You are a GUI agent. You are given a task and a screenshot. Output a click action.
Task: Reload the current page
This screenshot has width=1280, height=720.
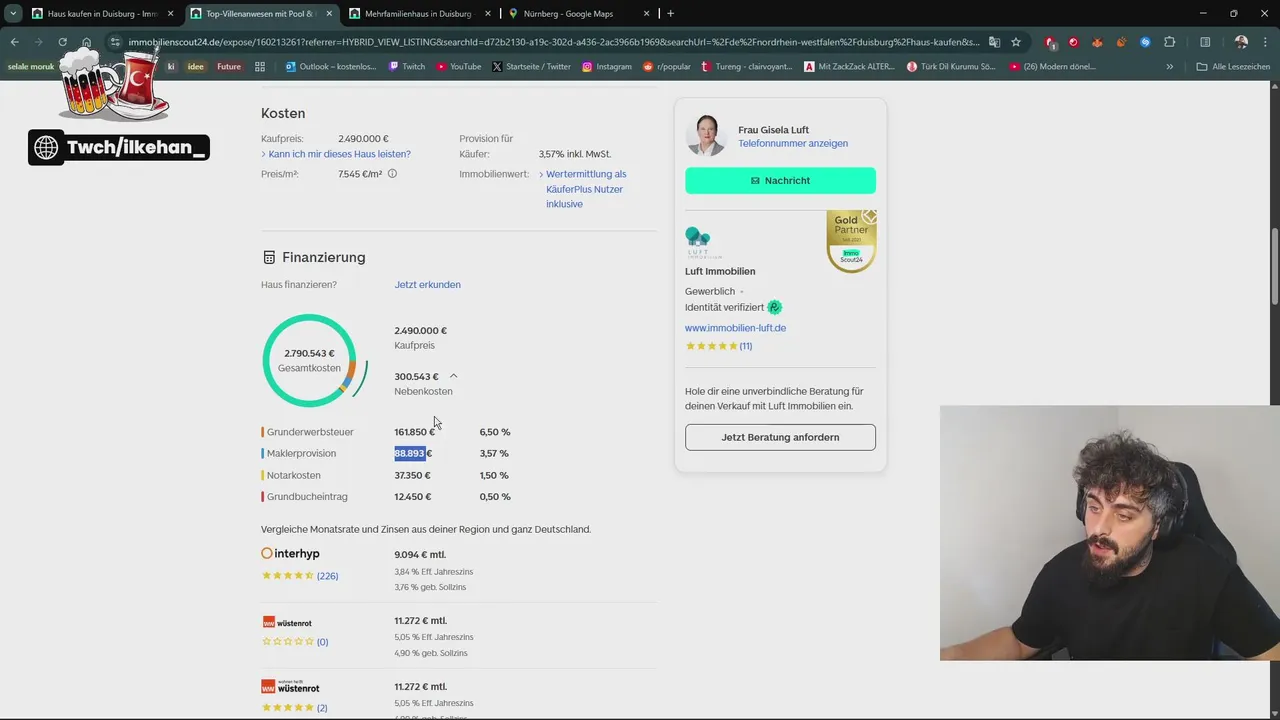pos(62,42)
